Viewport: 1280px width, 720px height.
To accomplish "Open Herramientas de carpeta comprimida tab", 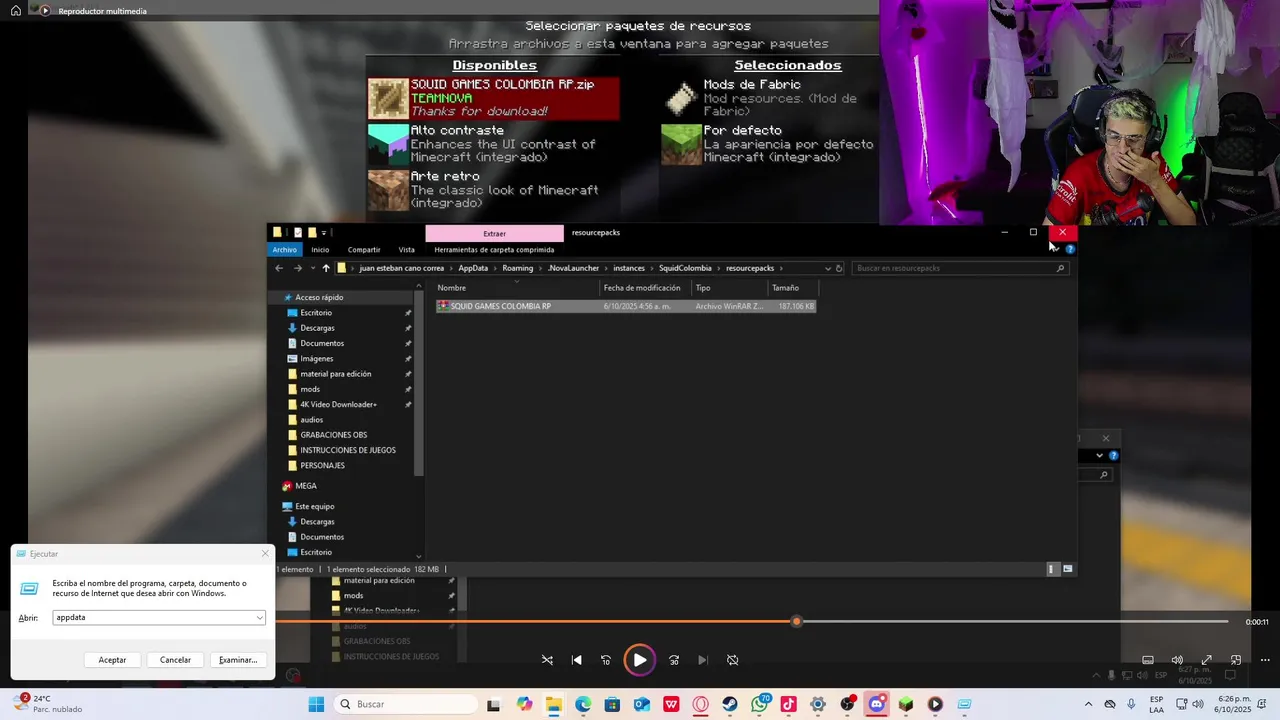I will click(x=494, y=250).
